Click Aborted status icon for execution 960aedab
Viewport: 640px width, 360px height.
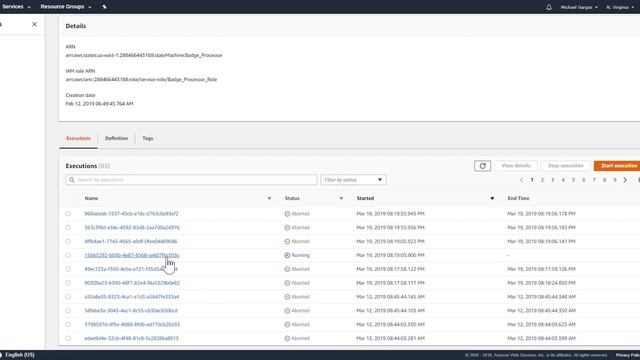pos(287,214)
